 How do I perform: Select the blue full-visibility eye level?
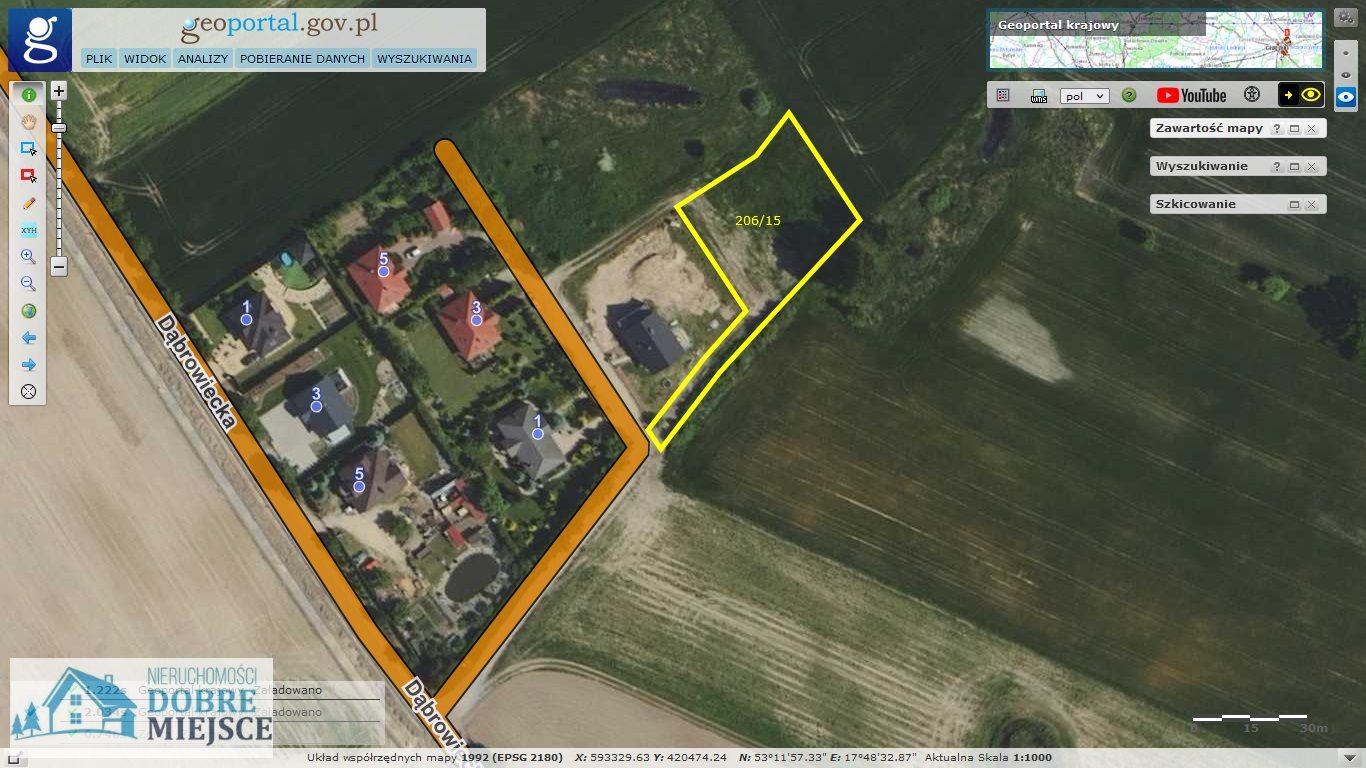click(1346, 97)
